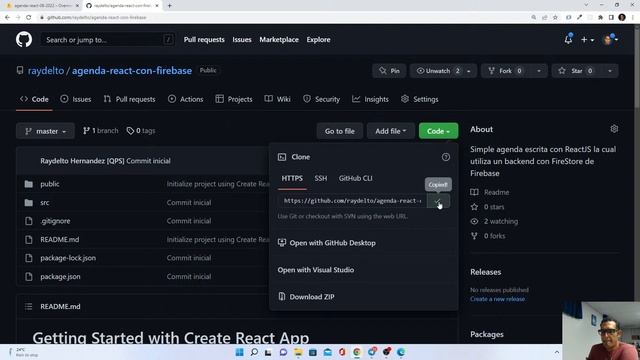The width and height of the screenshot is (640, 360).
Task: Switch to the Actions tab
Action: (186, 99)
